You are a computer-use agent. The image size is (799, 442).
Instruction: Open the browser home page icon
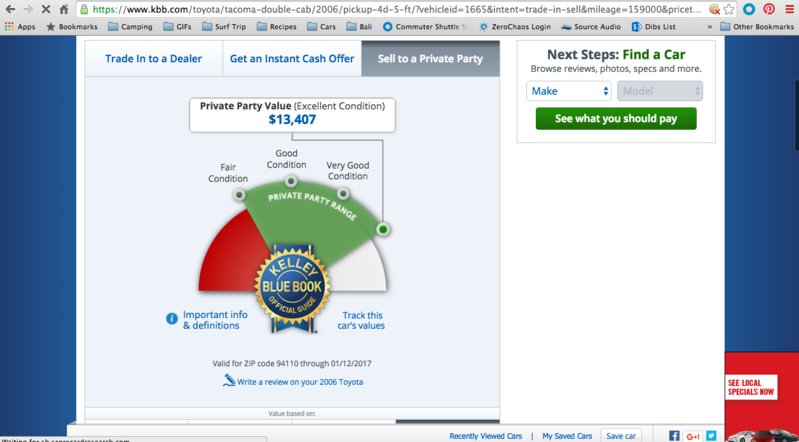click(64, 9)
